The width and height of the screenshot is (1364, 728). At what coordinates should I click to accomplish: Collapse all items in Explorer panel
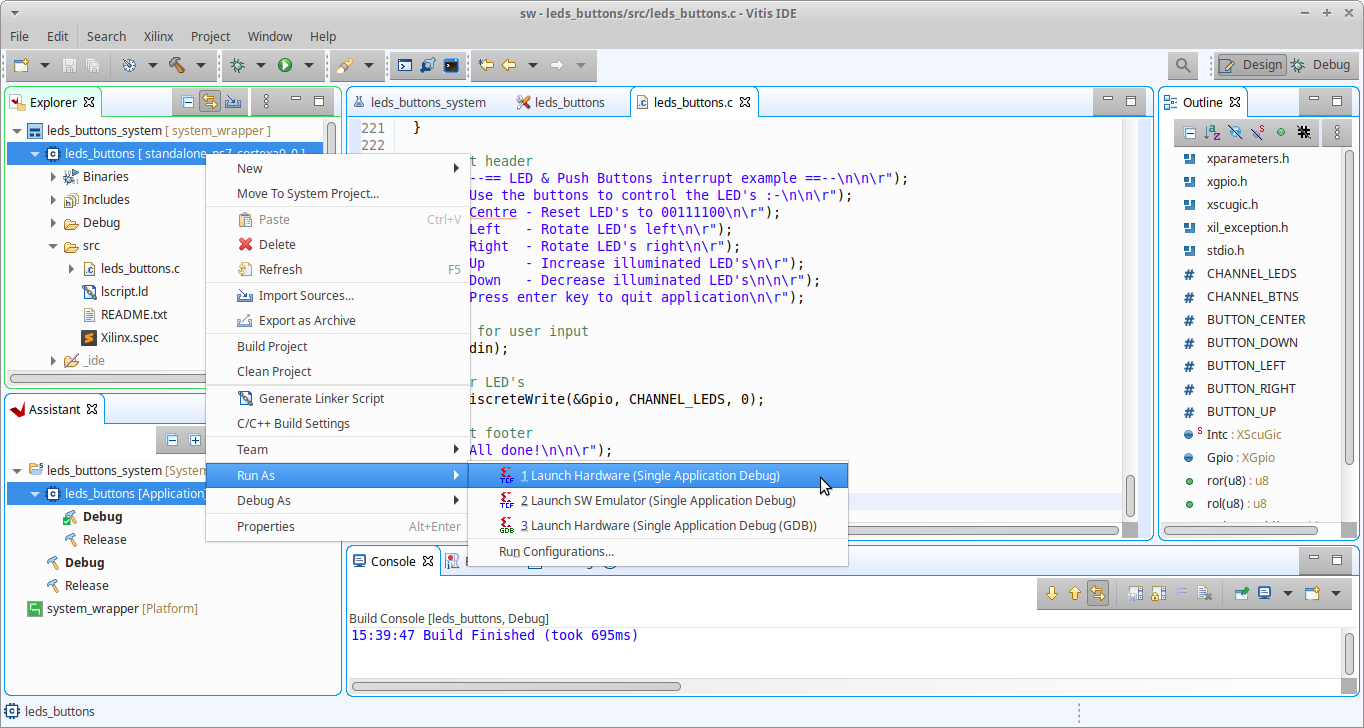(x=187, y=102)
